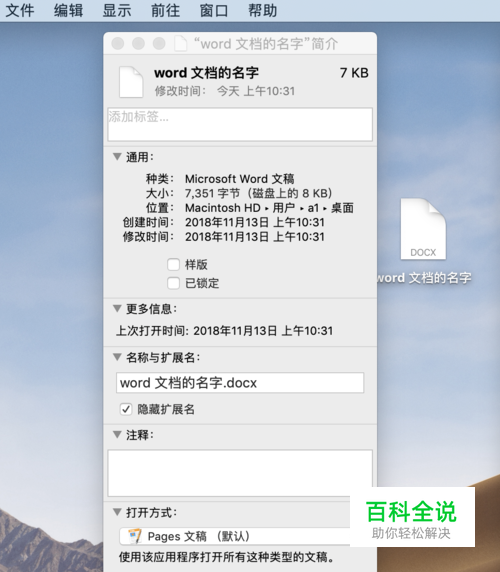Click the 添加标签 tags field
The image size is (500, 572).
pos(240,124)
